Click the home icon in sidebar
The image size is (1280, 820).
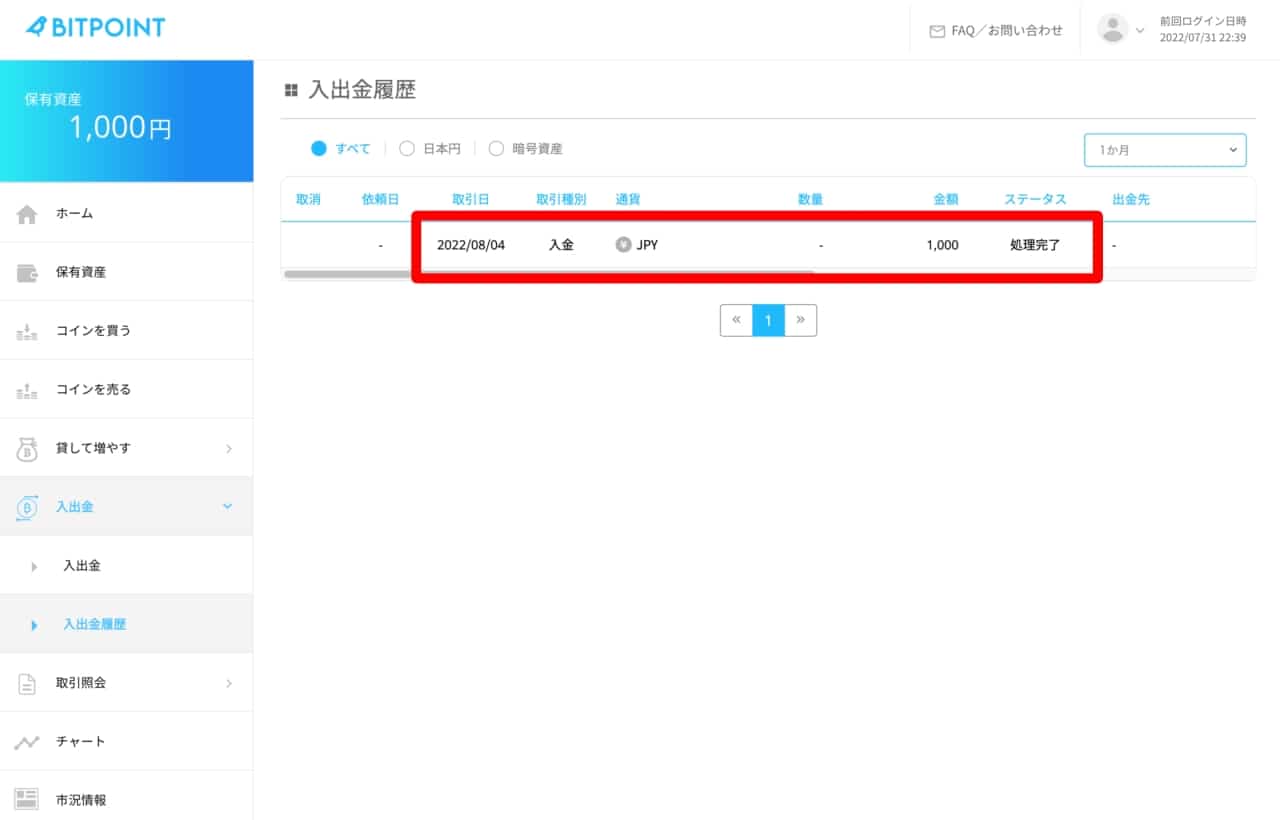pyautogui.click(x=27, y=214)
